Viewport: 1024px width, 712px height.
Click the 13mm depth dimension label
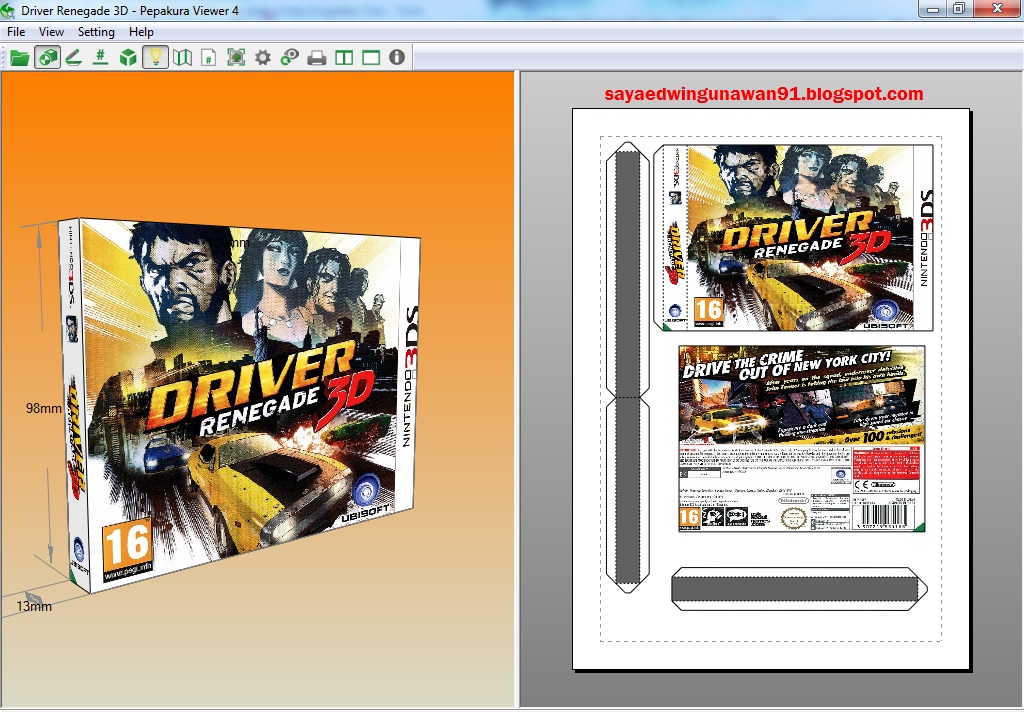point(34,606)
